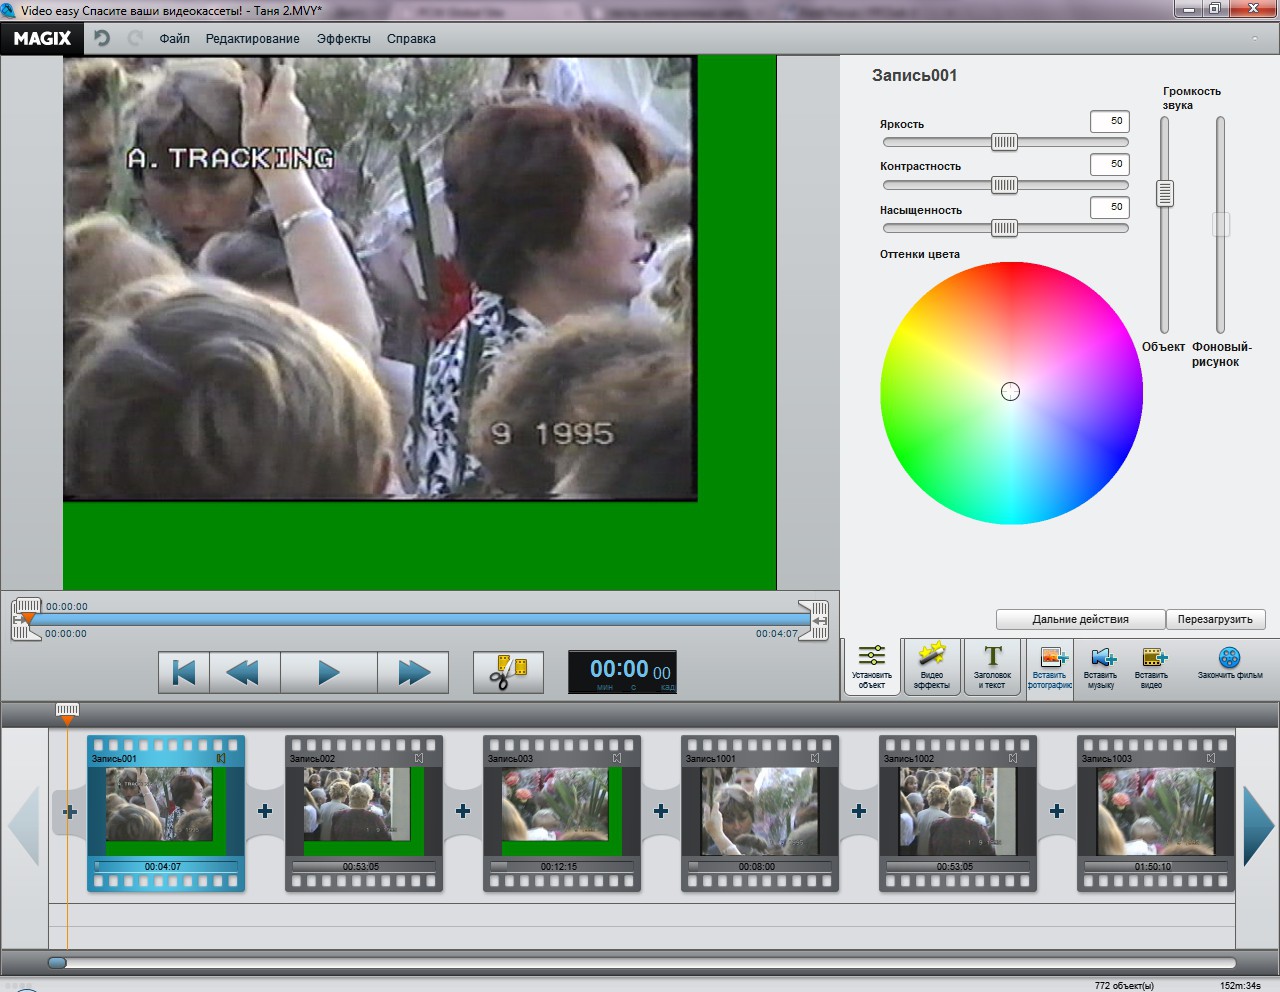Toggle speaker mute icon on Запись001 clip
The image size is (1280, 992).
coord(221,759)
